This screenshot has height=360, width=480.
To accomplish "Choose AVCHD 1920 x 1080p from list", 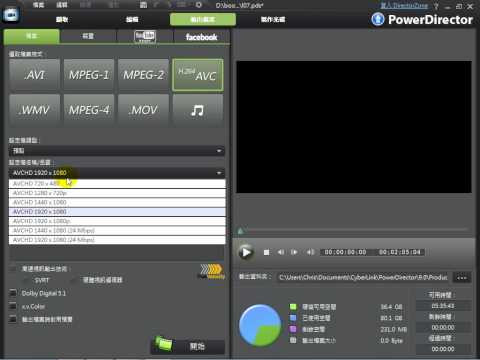I will coord(117,221).
